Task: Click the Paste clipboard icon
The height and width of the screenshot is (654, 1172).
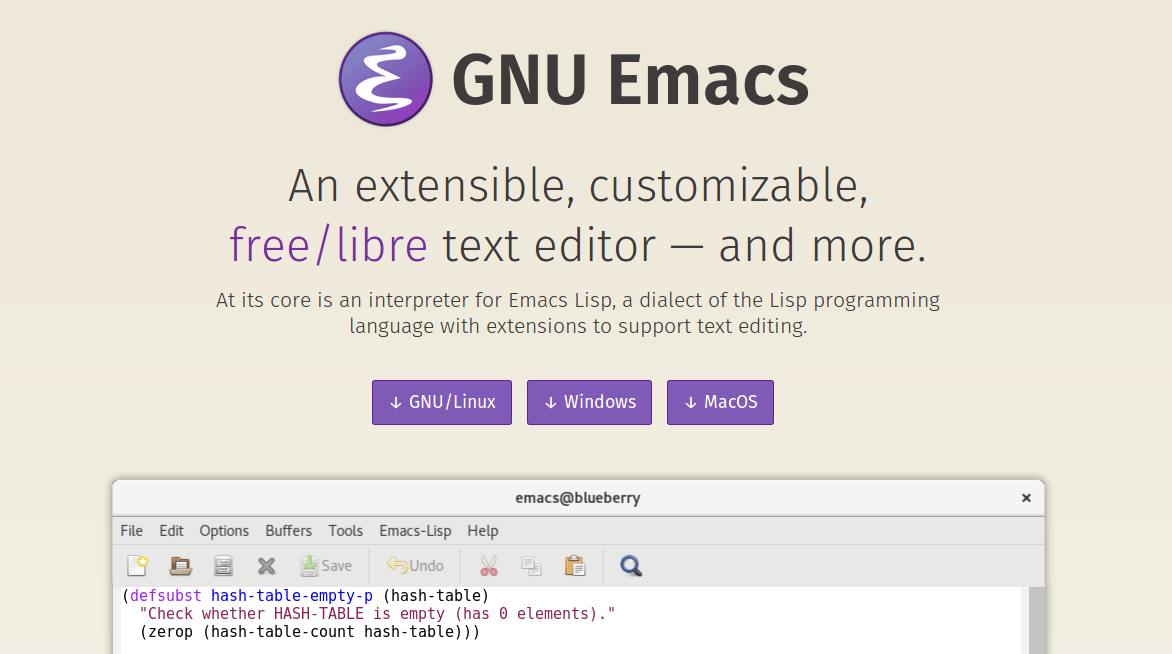Action: [575, 566]
